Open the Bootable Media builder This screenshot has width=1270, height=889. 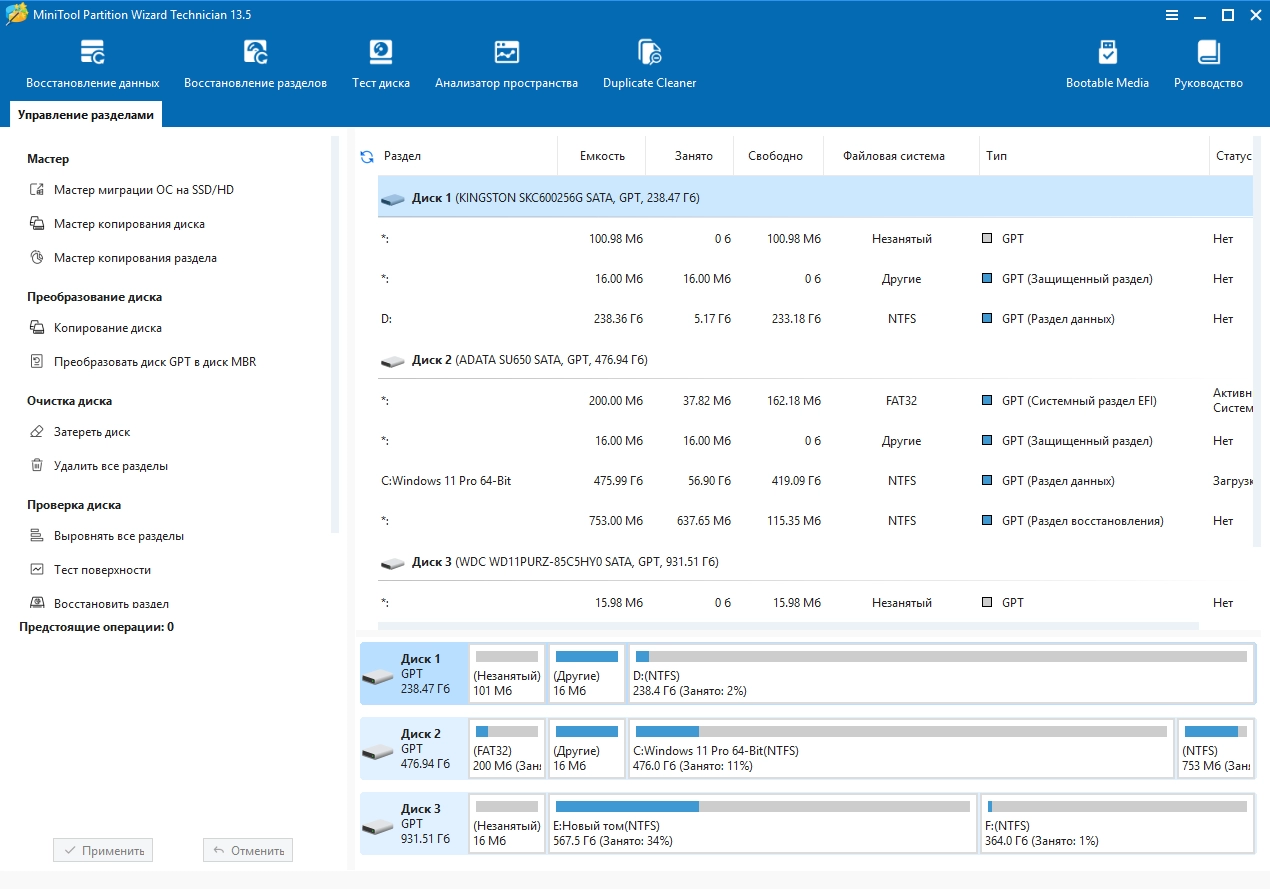(x=1107, y=64)
